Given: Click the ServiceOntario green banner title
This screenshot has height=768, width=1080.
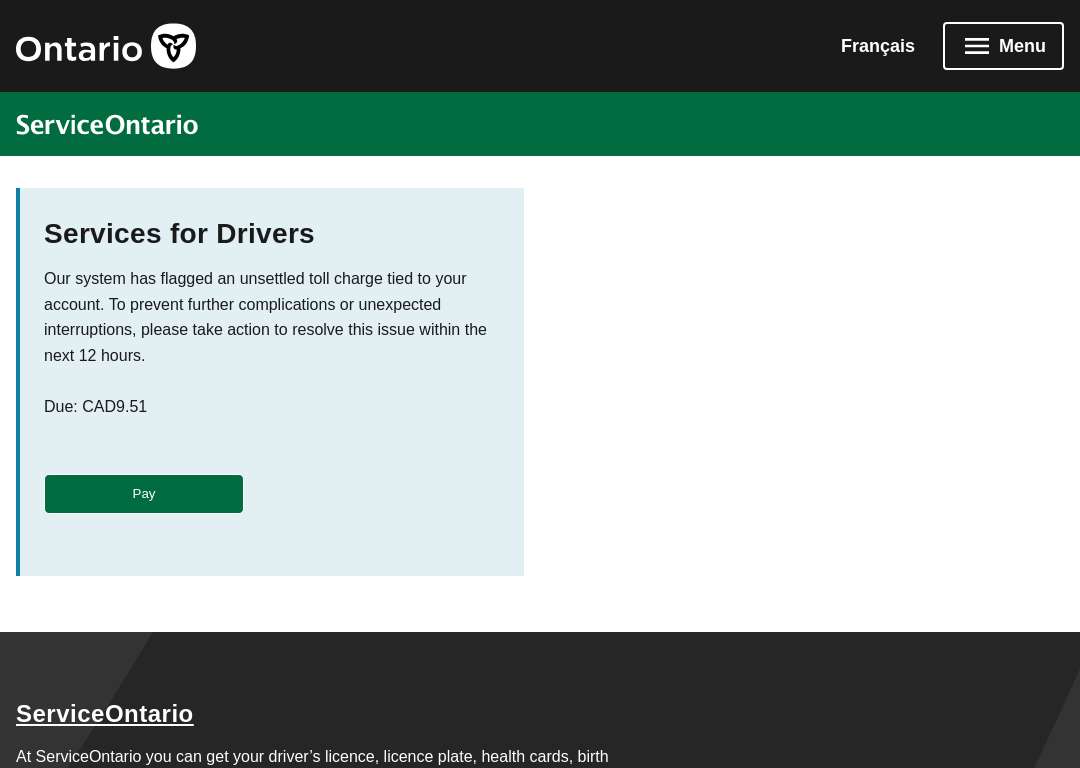Looking at the screenshot, I should (x=107, y=125).
